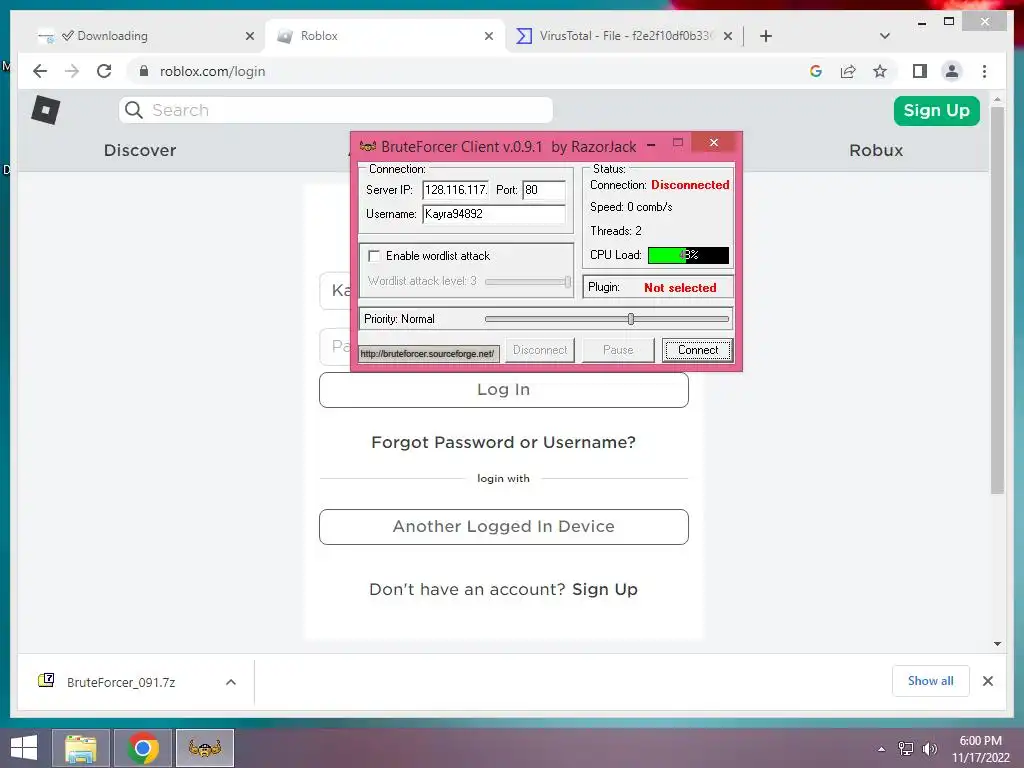Click the Chrome taskbar icon
The image size is (1024, 768).
143,748
